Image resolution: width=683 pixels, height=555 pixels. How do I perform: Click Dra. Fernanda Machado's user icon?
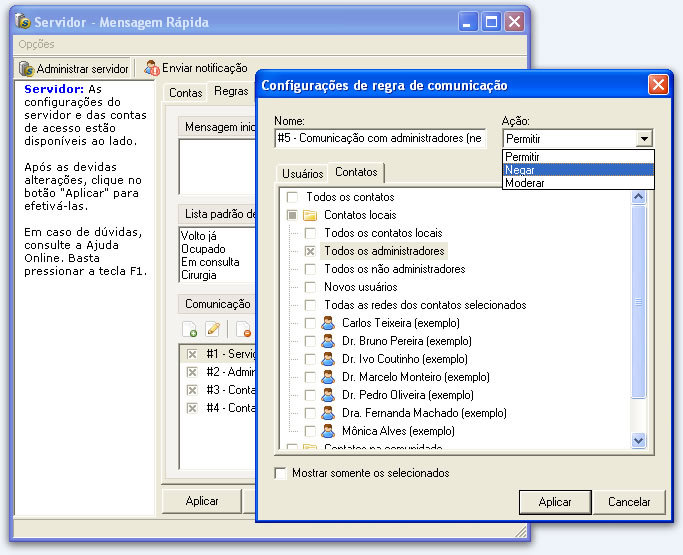click(328, 413)
